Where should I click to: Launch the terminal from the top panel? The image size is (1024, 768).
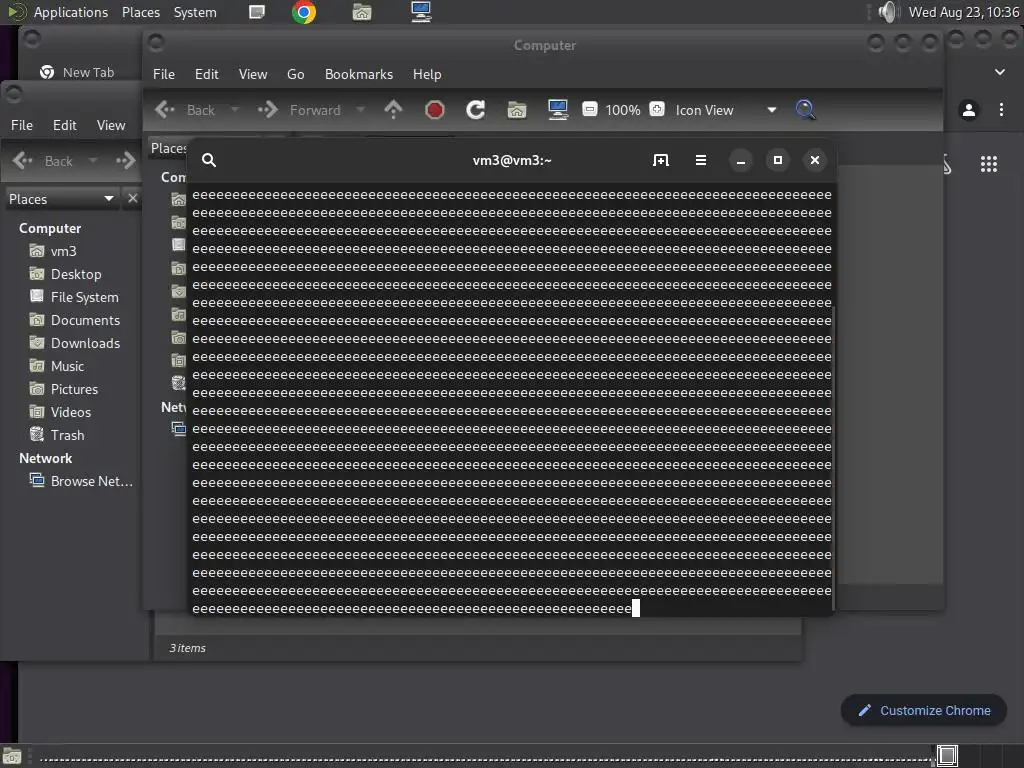click(257, 12)
